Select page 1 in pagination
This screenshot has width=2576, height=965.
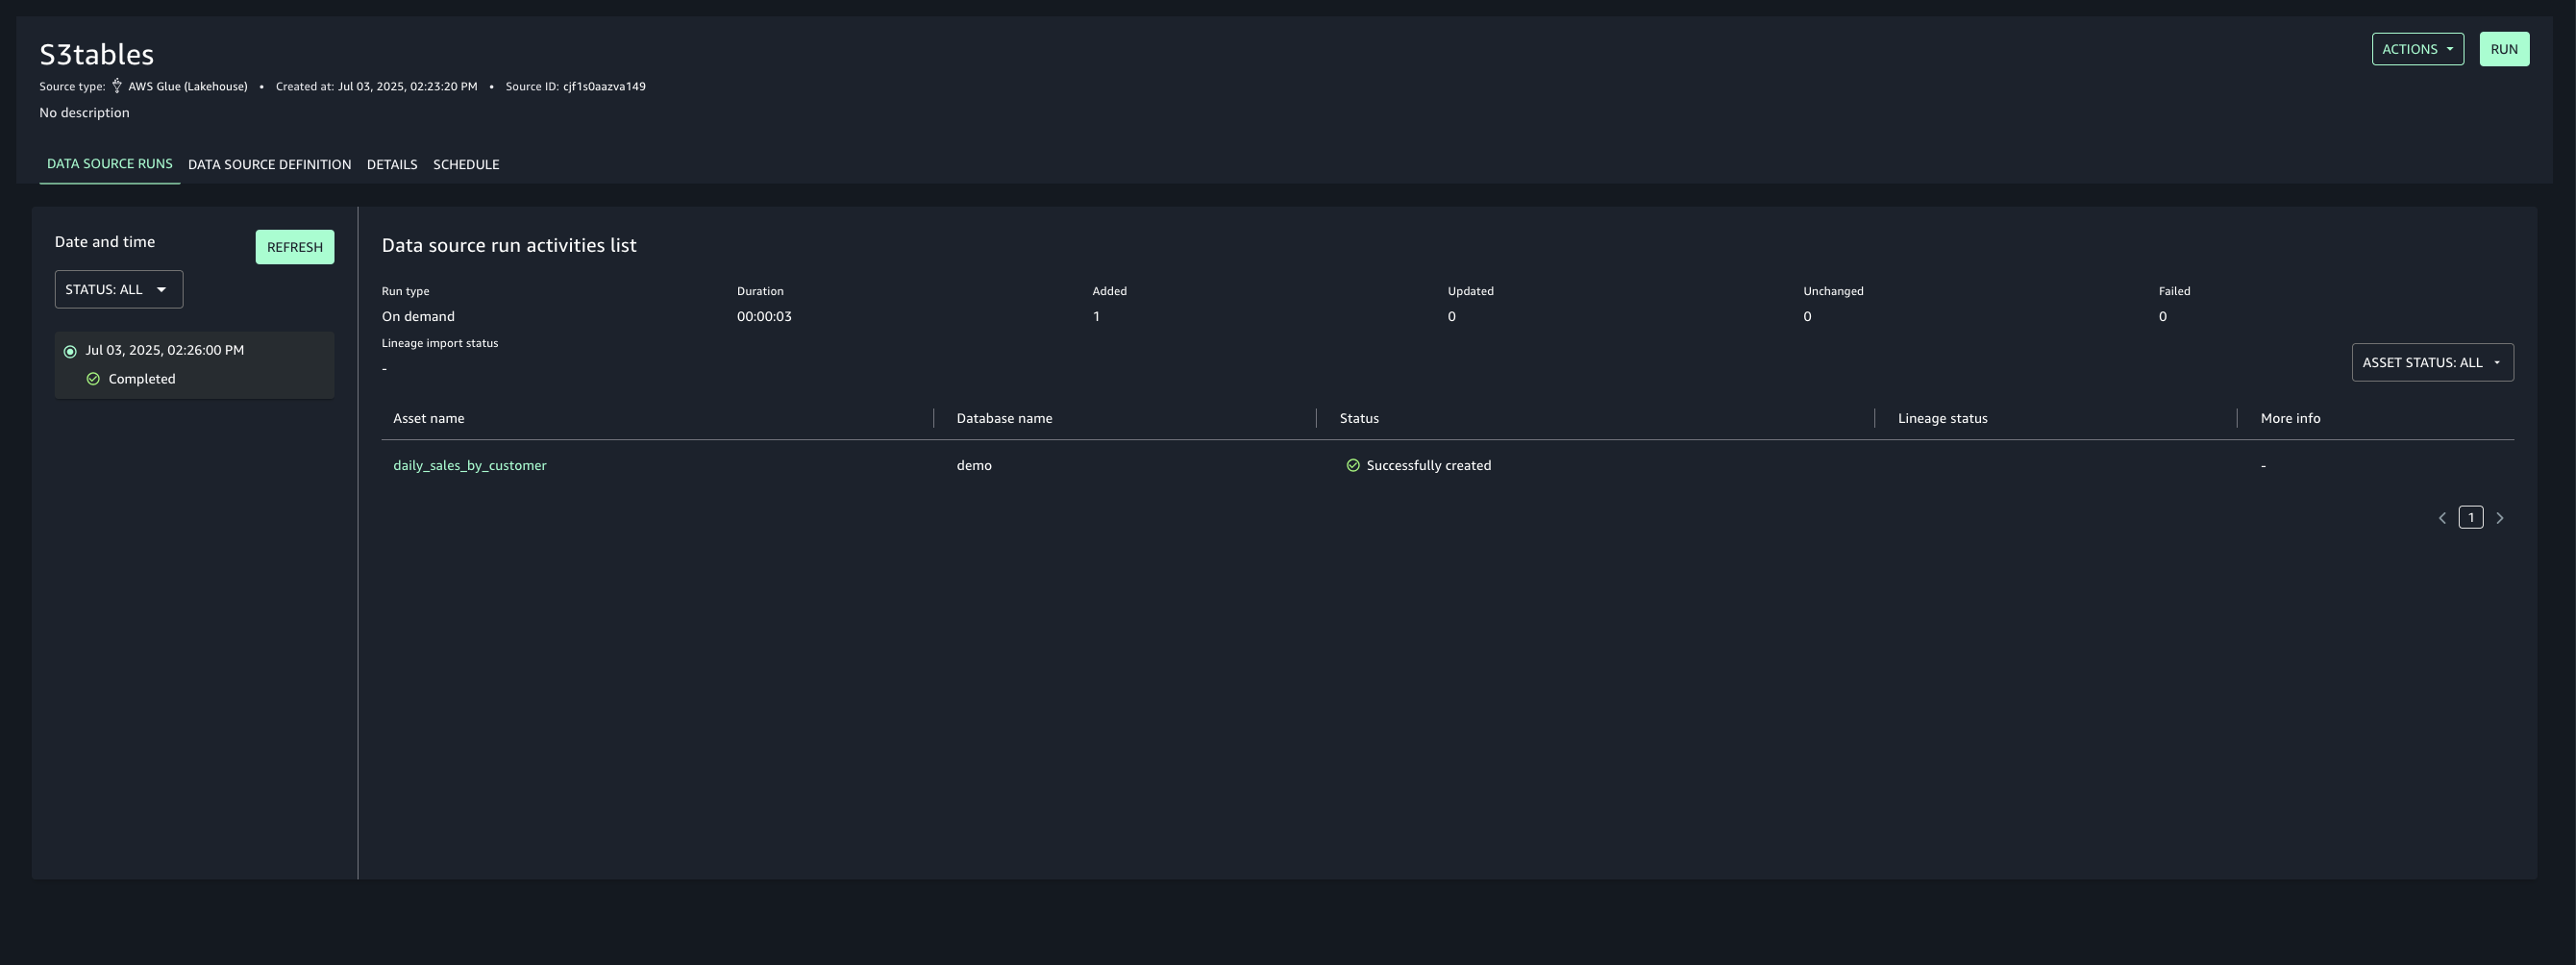click(2470, 518)
